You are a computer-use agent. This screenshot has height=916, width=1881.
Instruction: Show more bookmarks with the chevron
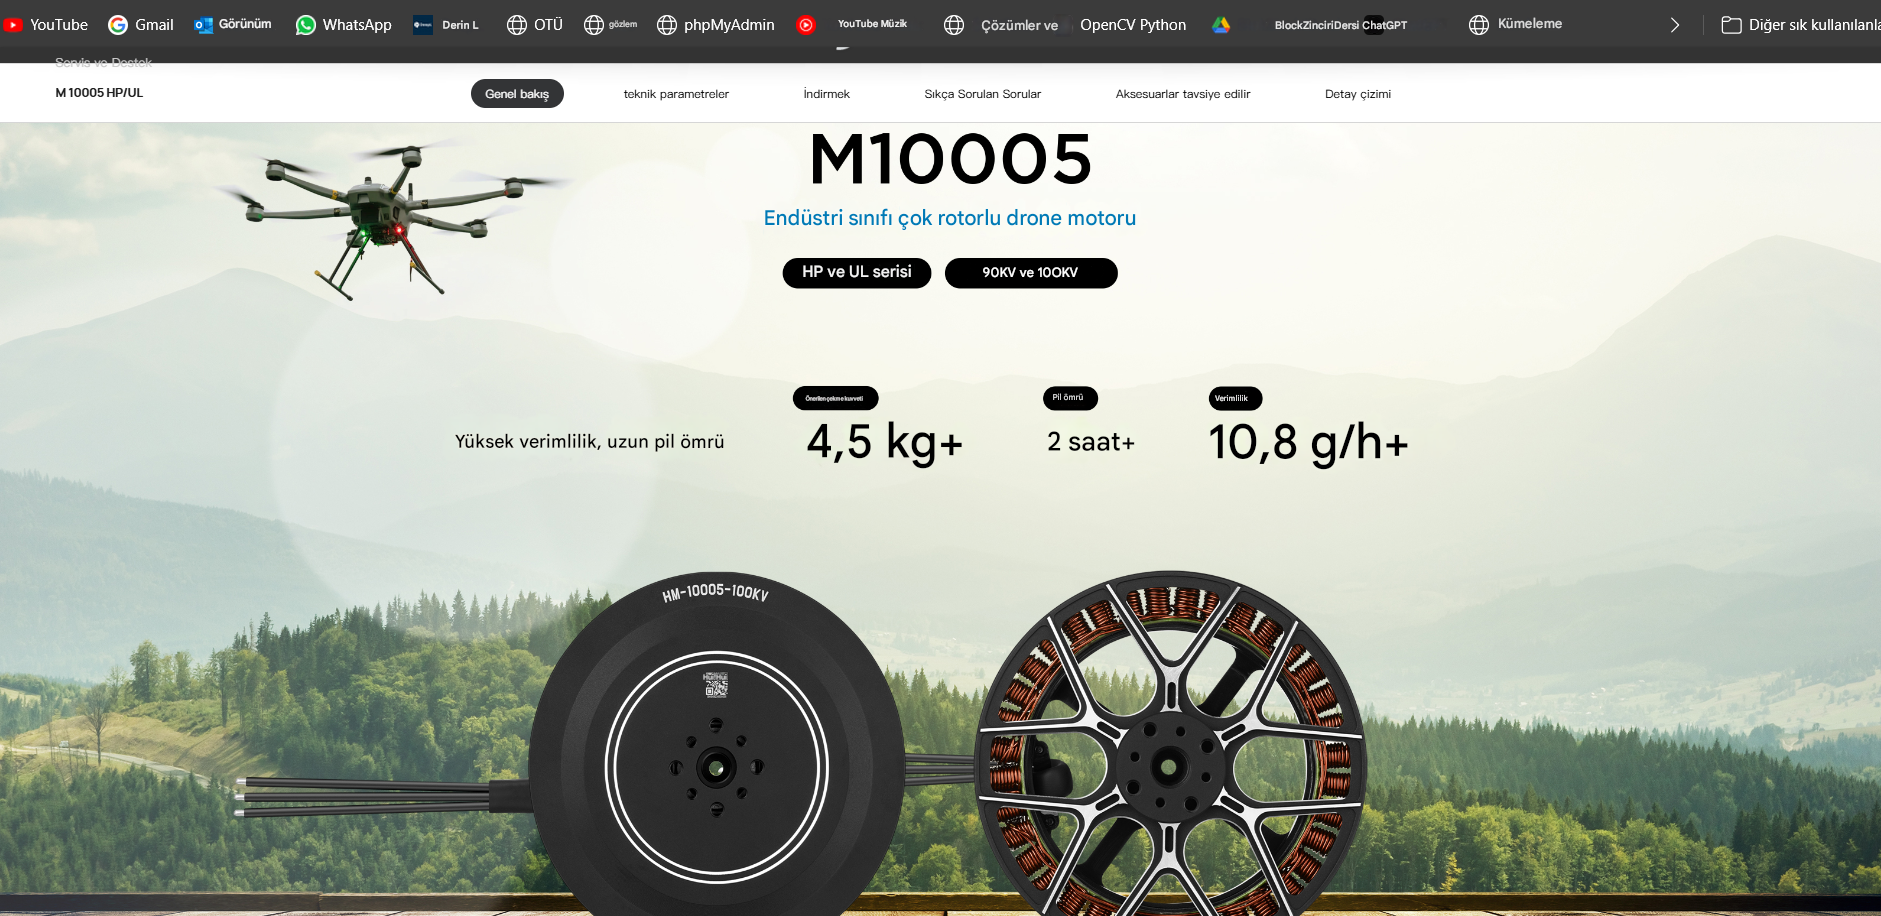click(1675, 25)
